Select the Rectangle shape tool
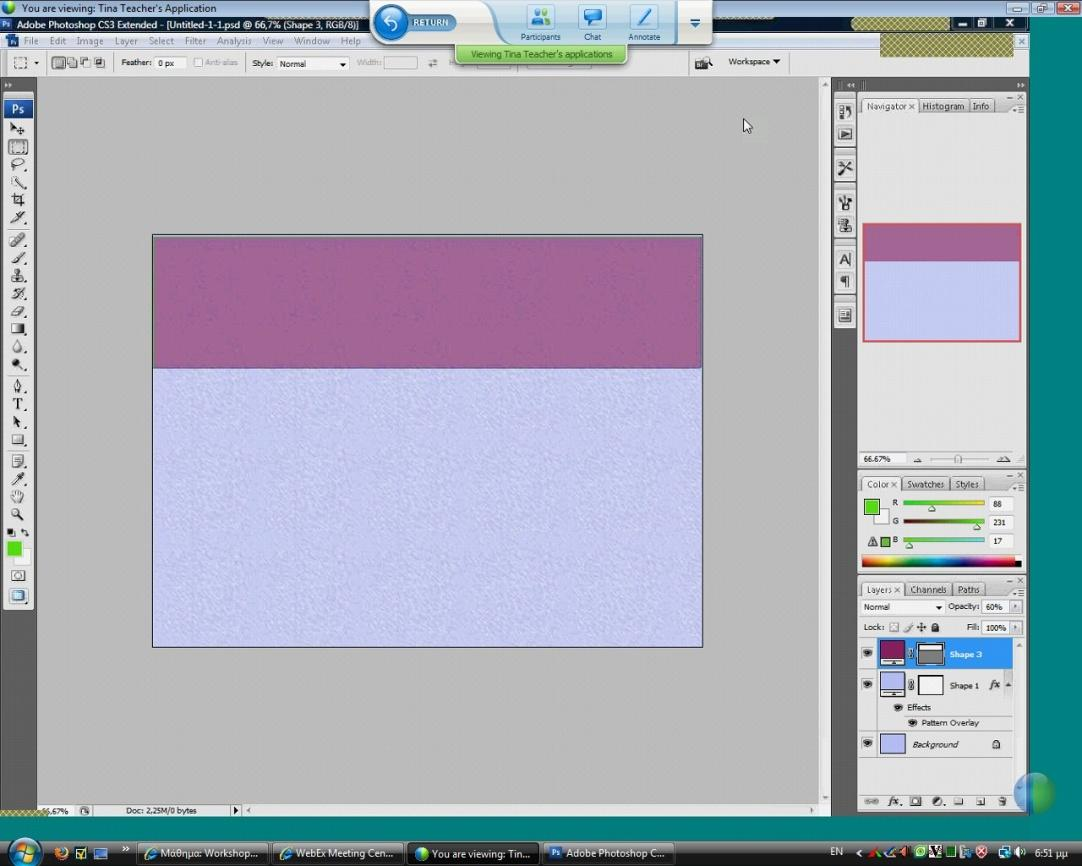Screen dimensions: 1082x866 pyautogui.click(x=17, y=440)
